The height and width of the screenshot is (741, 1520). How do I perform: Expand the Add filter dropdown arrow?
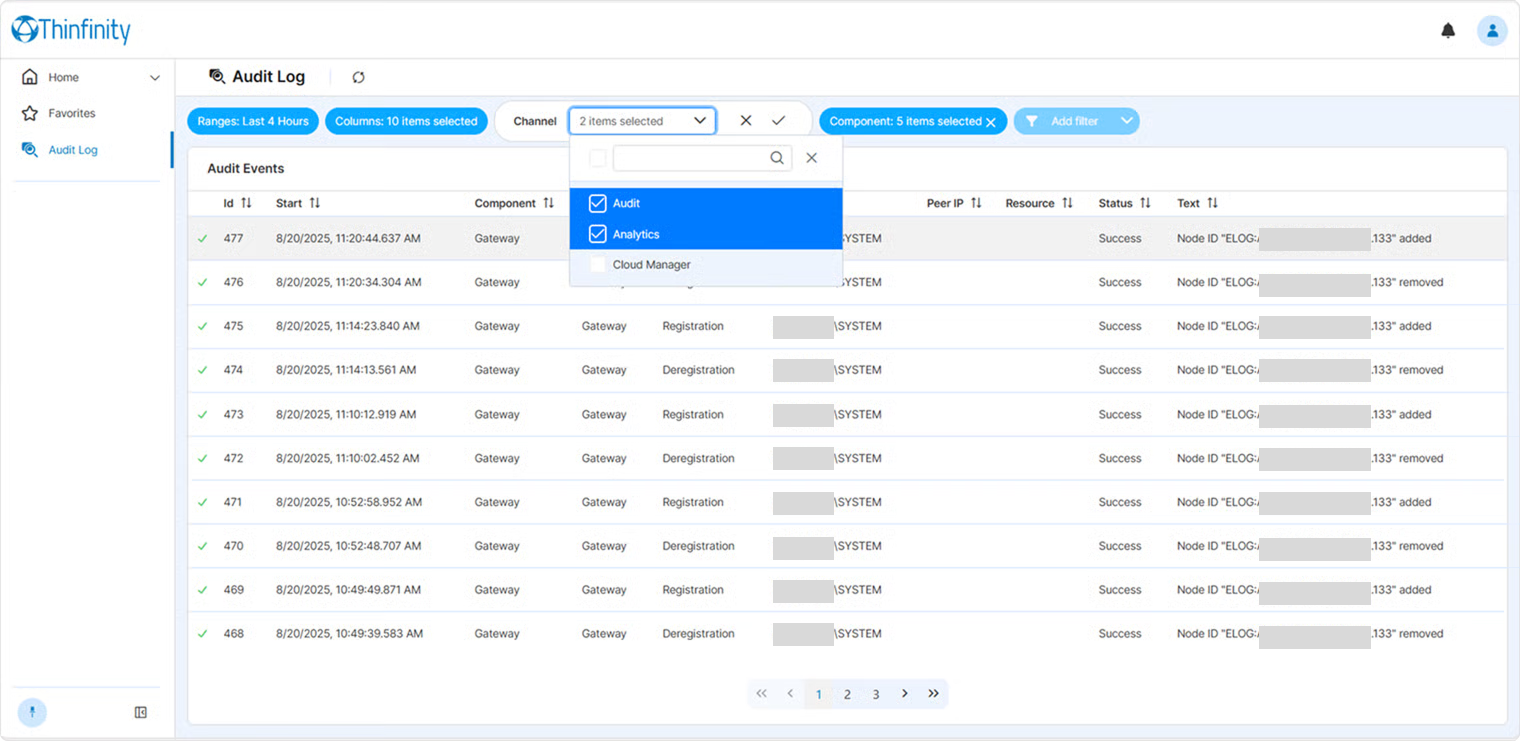point(1127,121)
